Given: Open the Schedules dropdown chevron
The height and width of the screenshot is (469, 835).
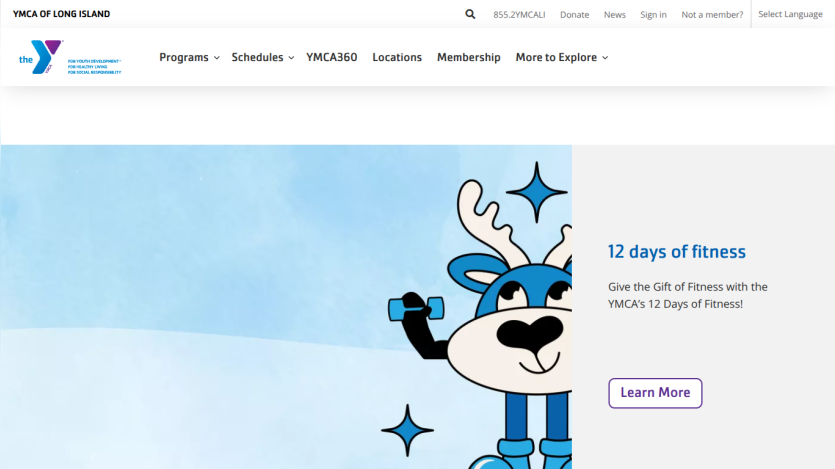Looking at the screenshot, I should (x=291, y=57).
